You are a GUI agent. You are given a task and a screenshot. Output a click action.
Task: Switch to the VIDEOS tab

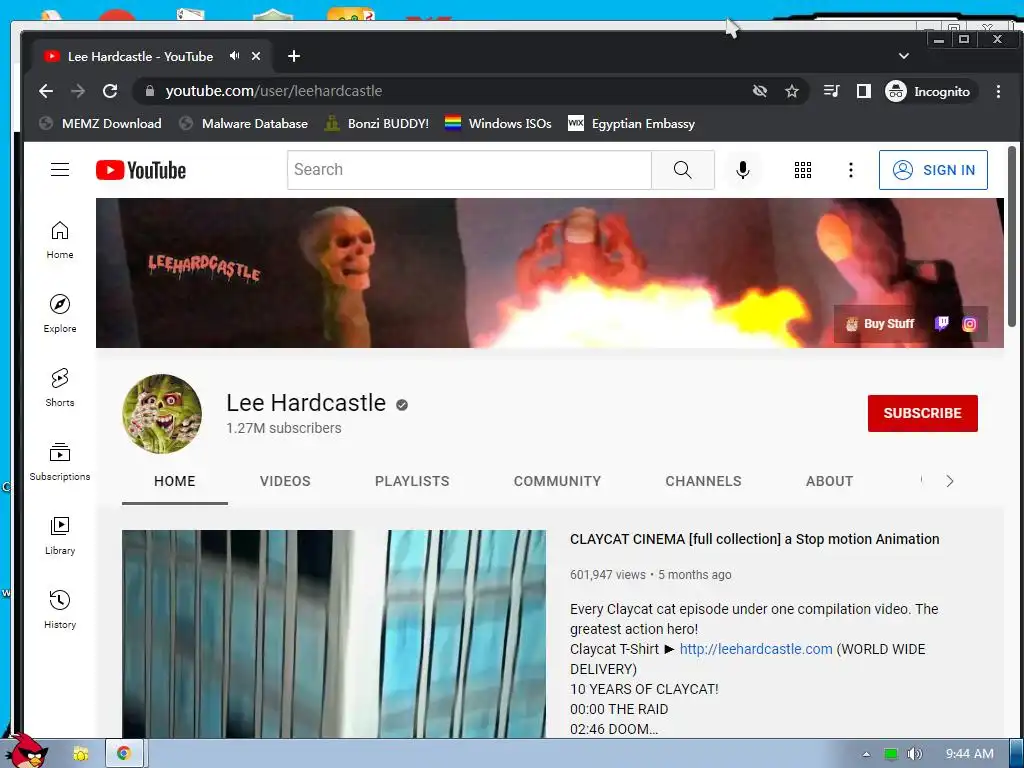click(285, 481)
